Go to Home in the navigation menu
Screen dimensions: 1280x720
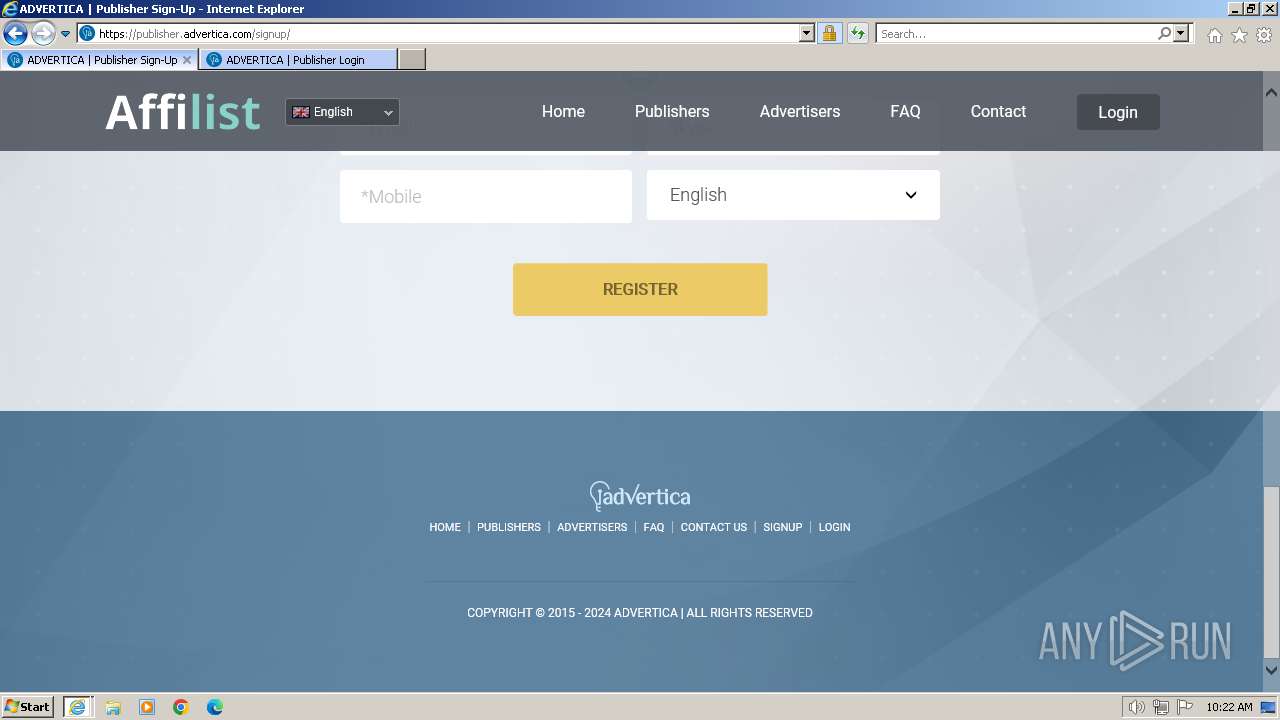563,111
